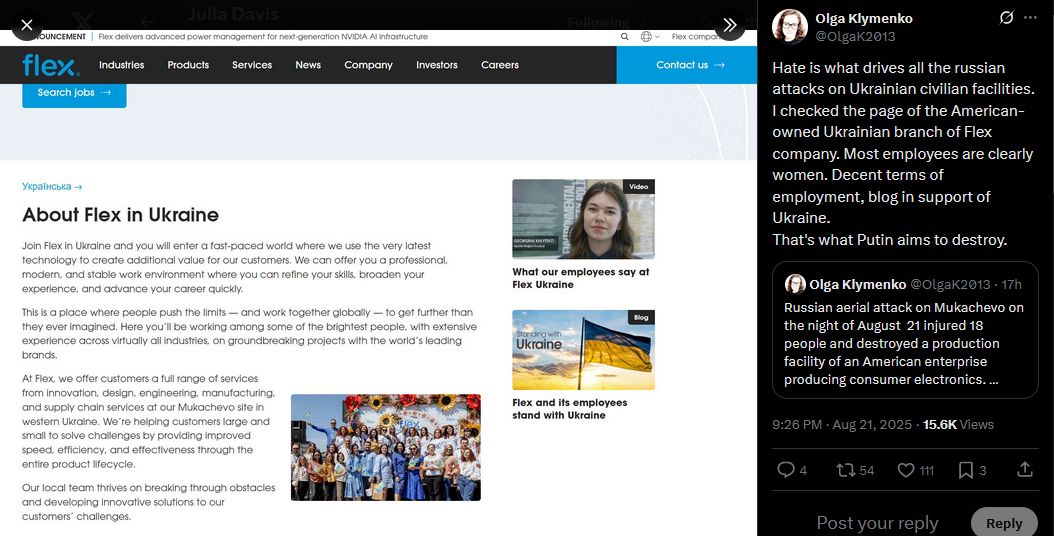Click the search magnifier icon on Flex site
Screen dimensions: 1054x536
click(x=624, y=37)
